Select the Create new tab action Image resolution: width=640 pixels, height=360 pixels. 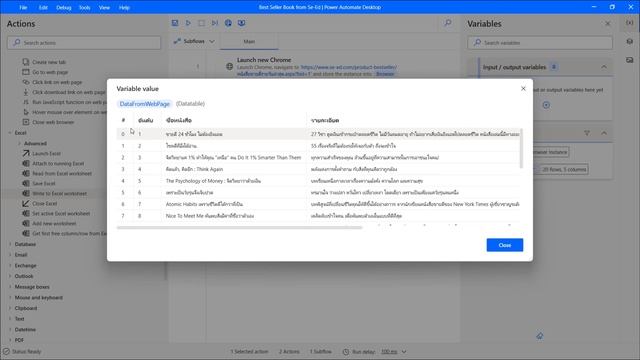pos(49,62)
